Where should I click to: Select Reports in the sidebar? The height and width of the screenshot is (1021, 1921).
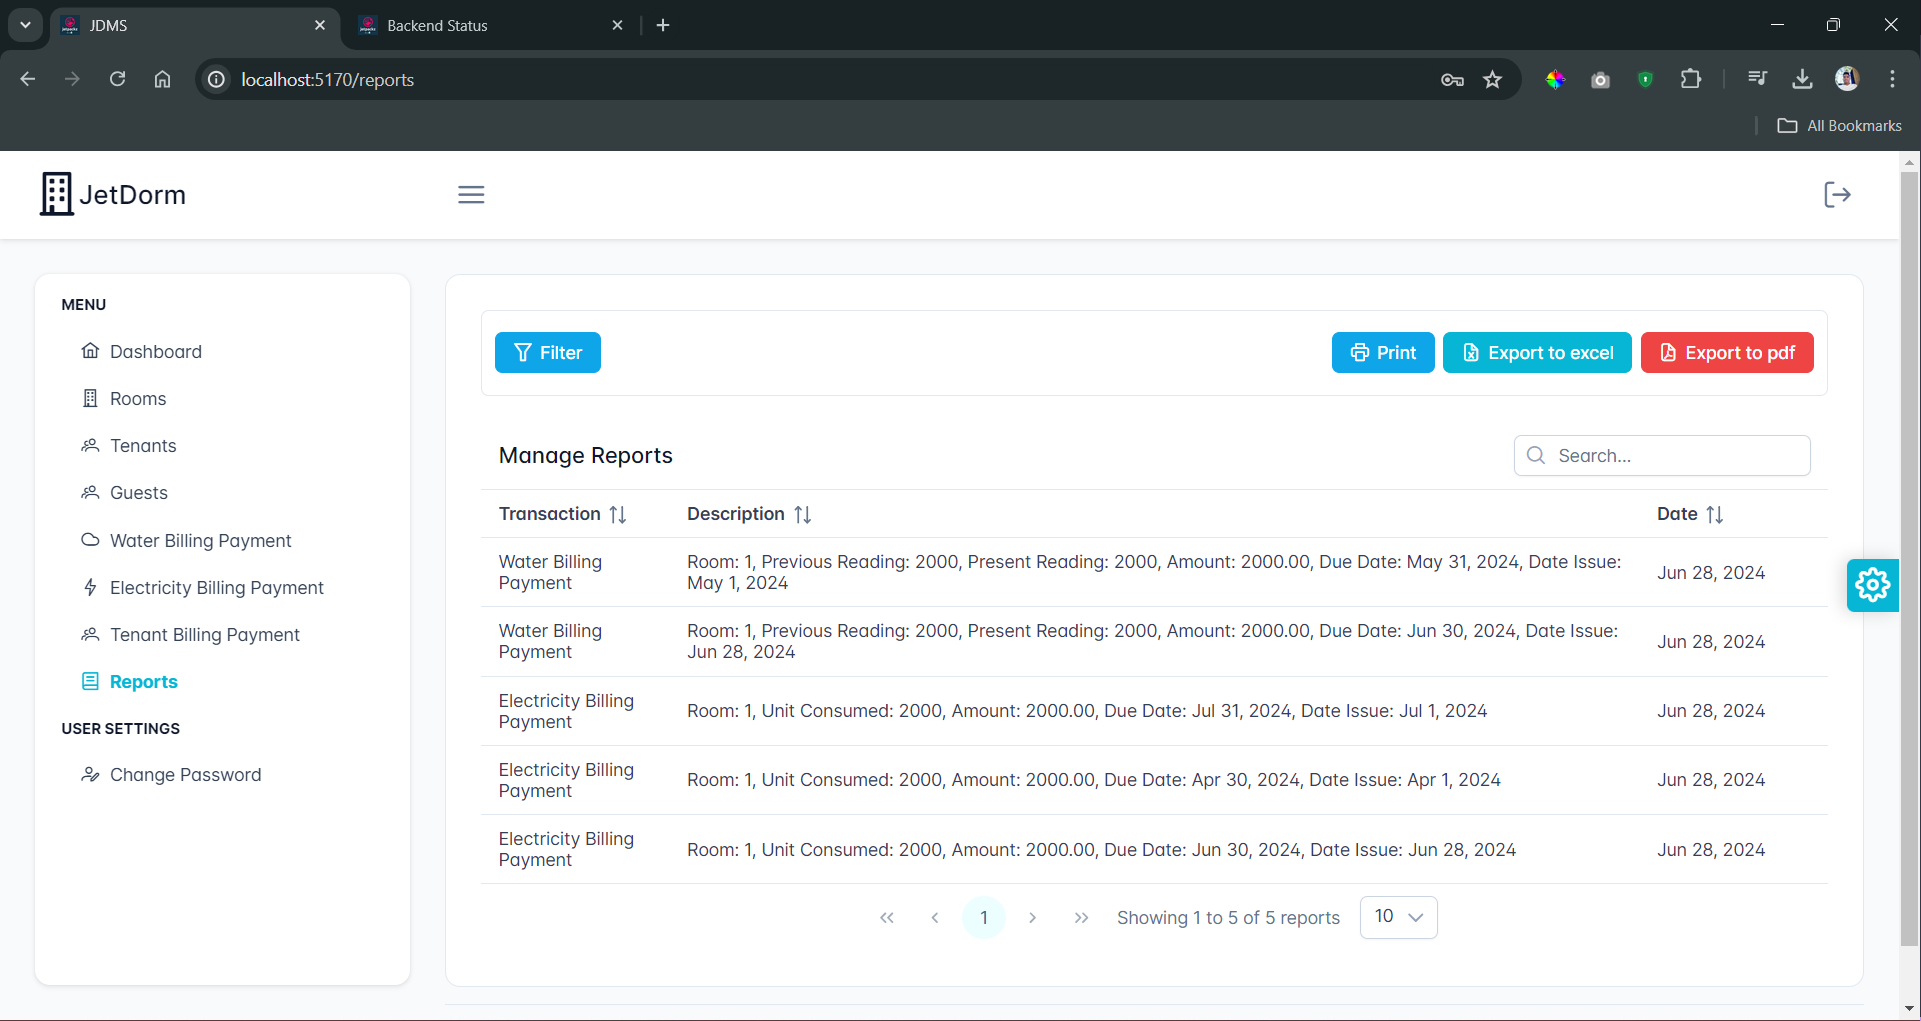click(143, 682)
